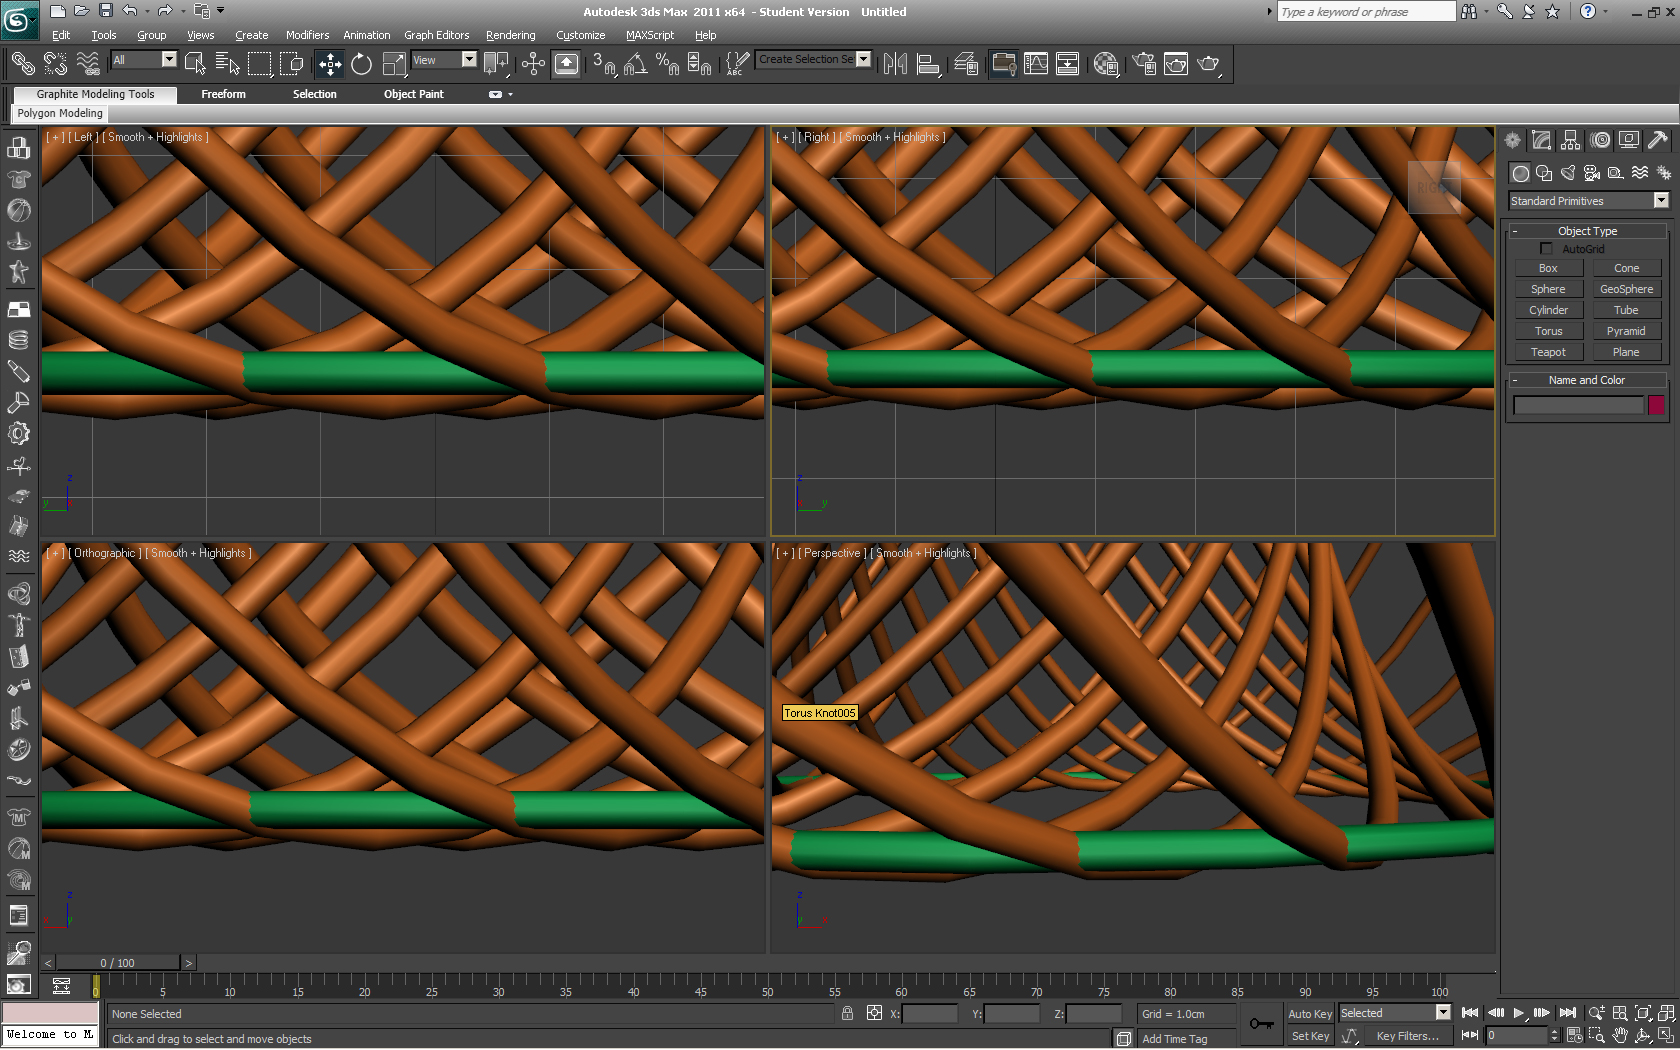Click Bind to Space Warp icon
1680x1050 pixels.
coord(88,64)
